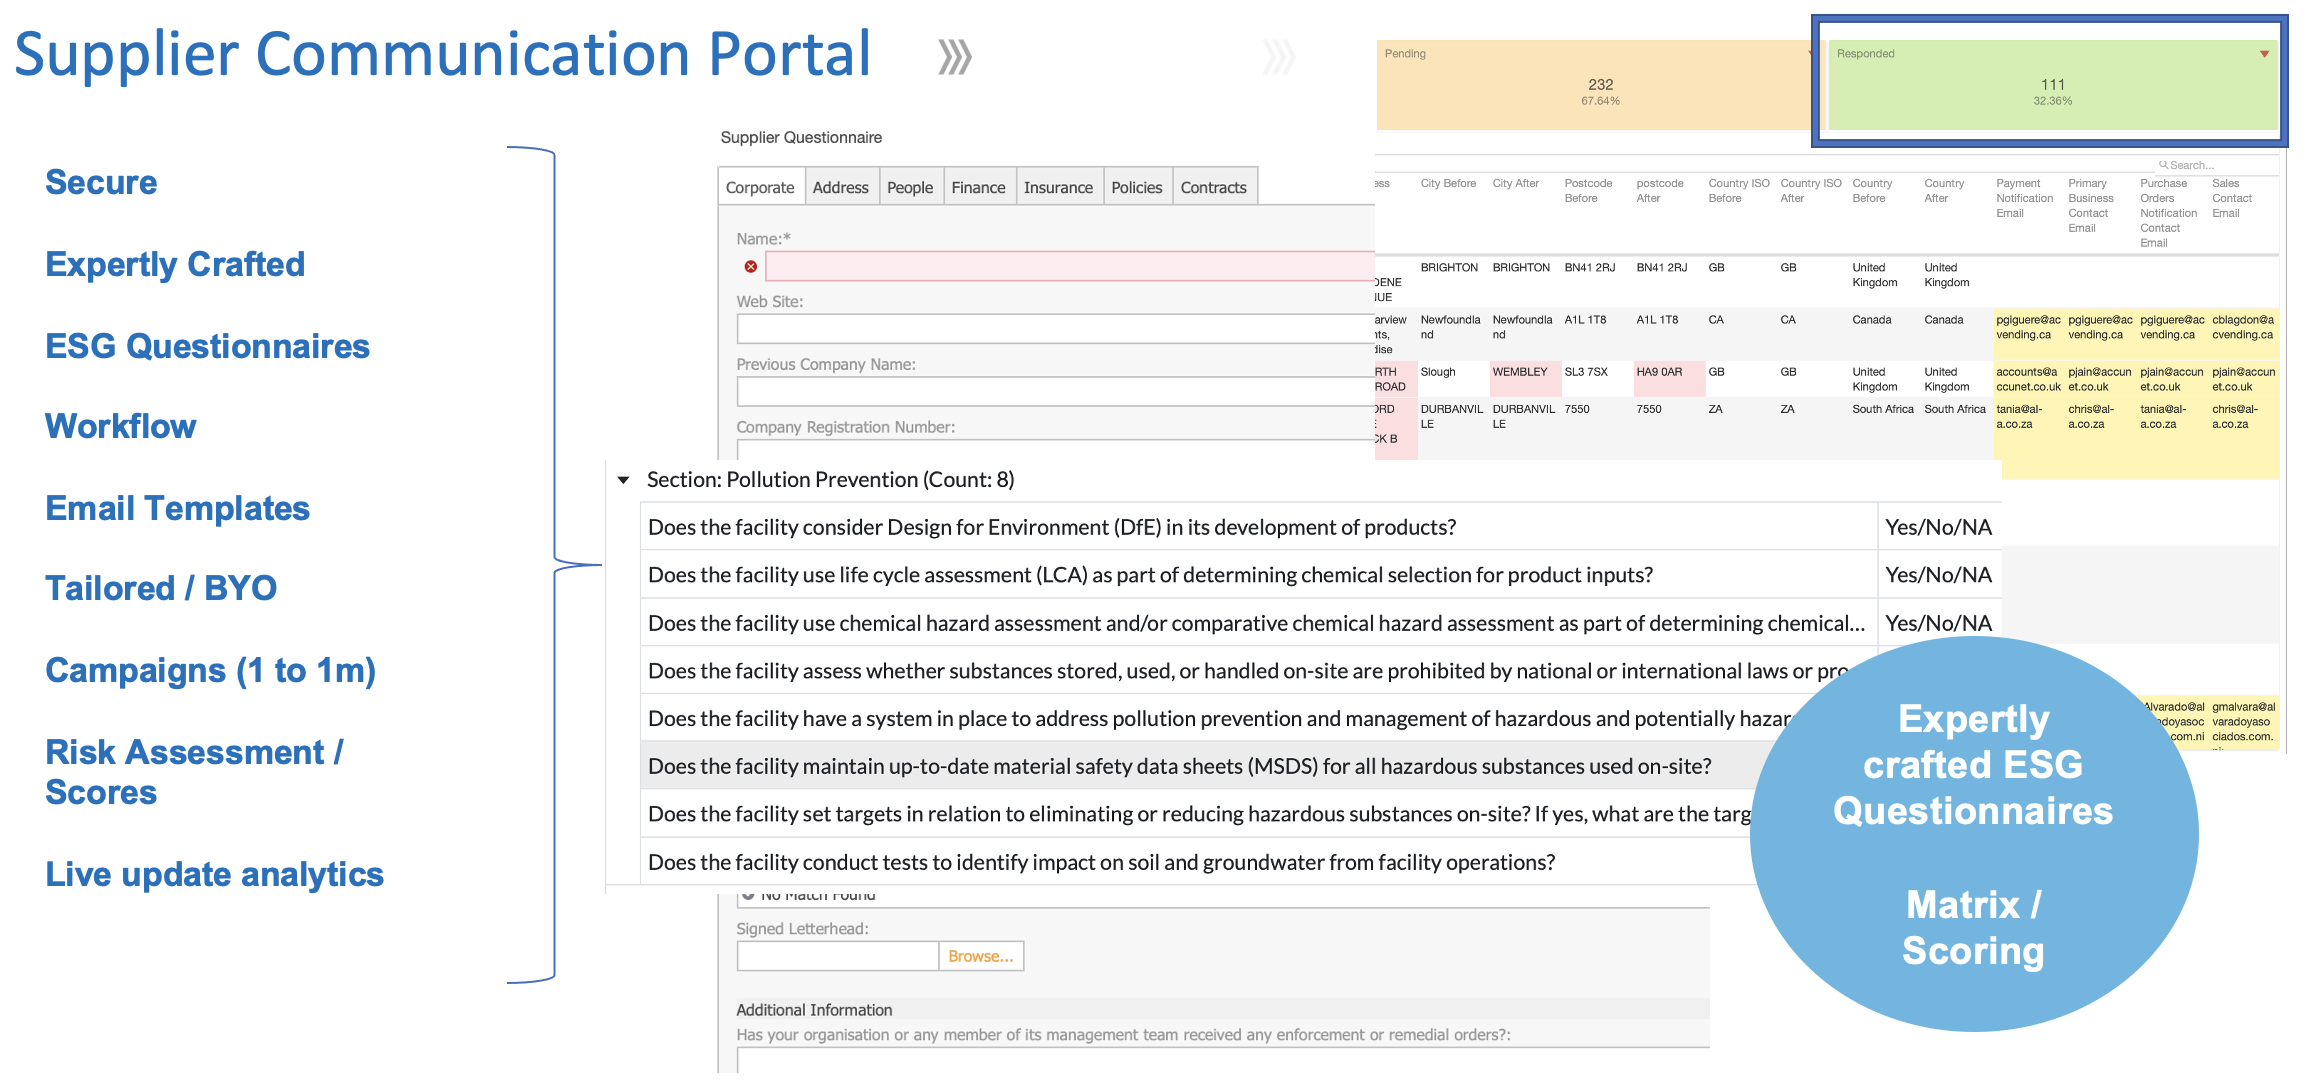Click Purchase Orders Notification Contact Email header
Image resolution: width=2312 pixels, height=1084 pixels.
coord(2168,213)
